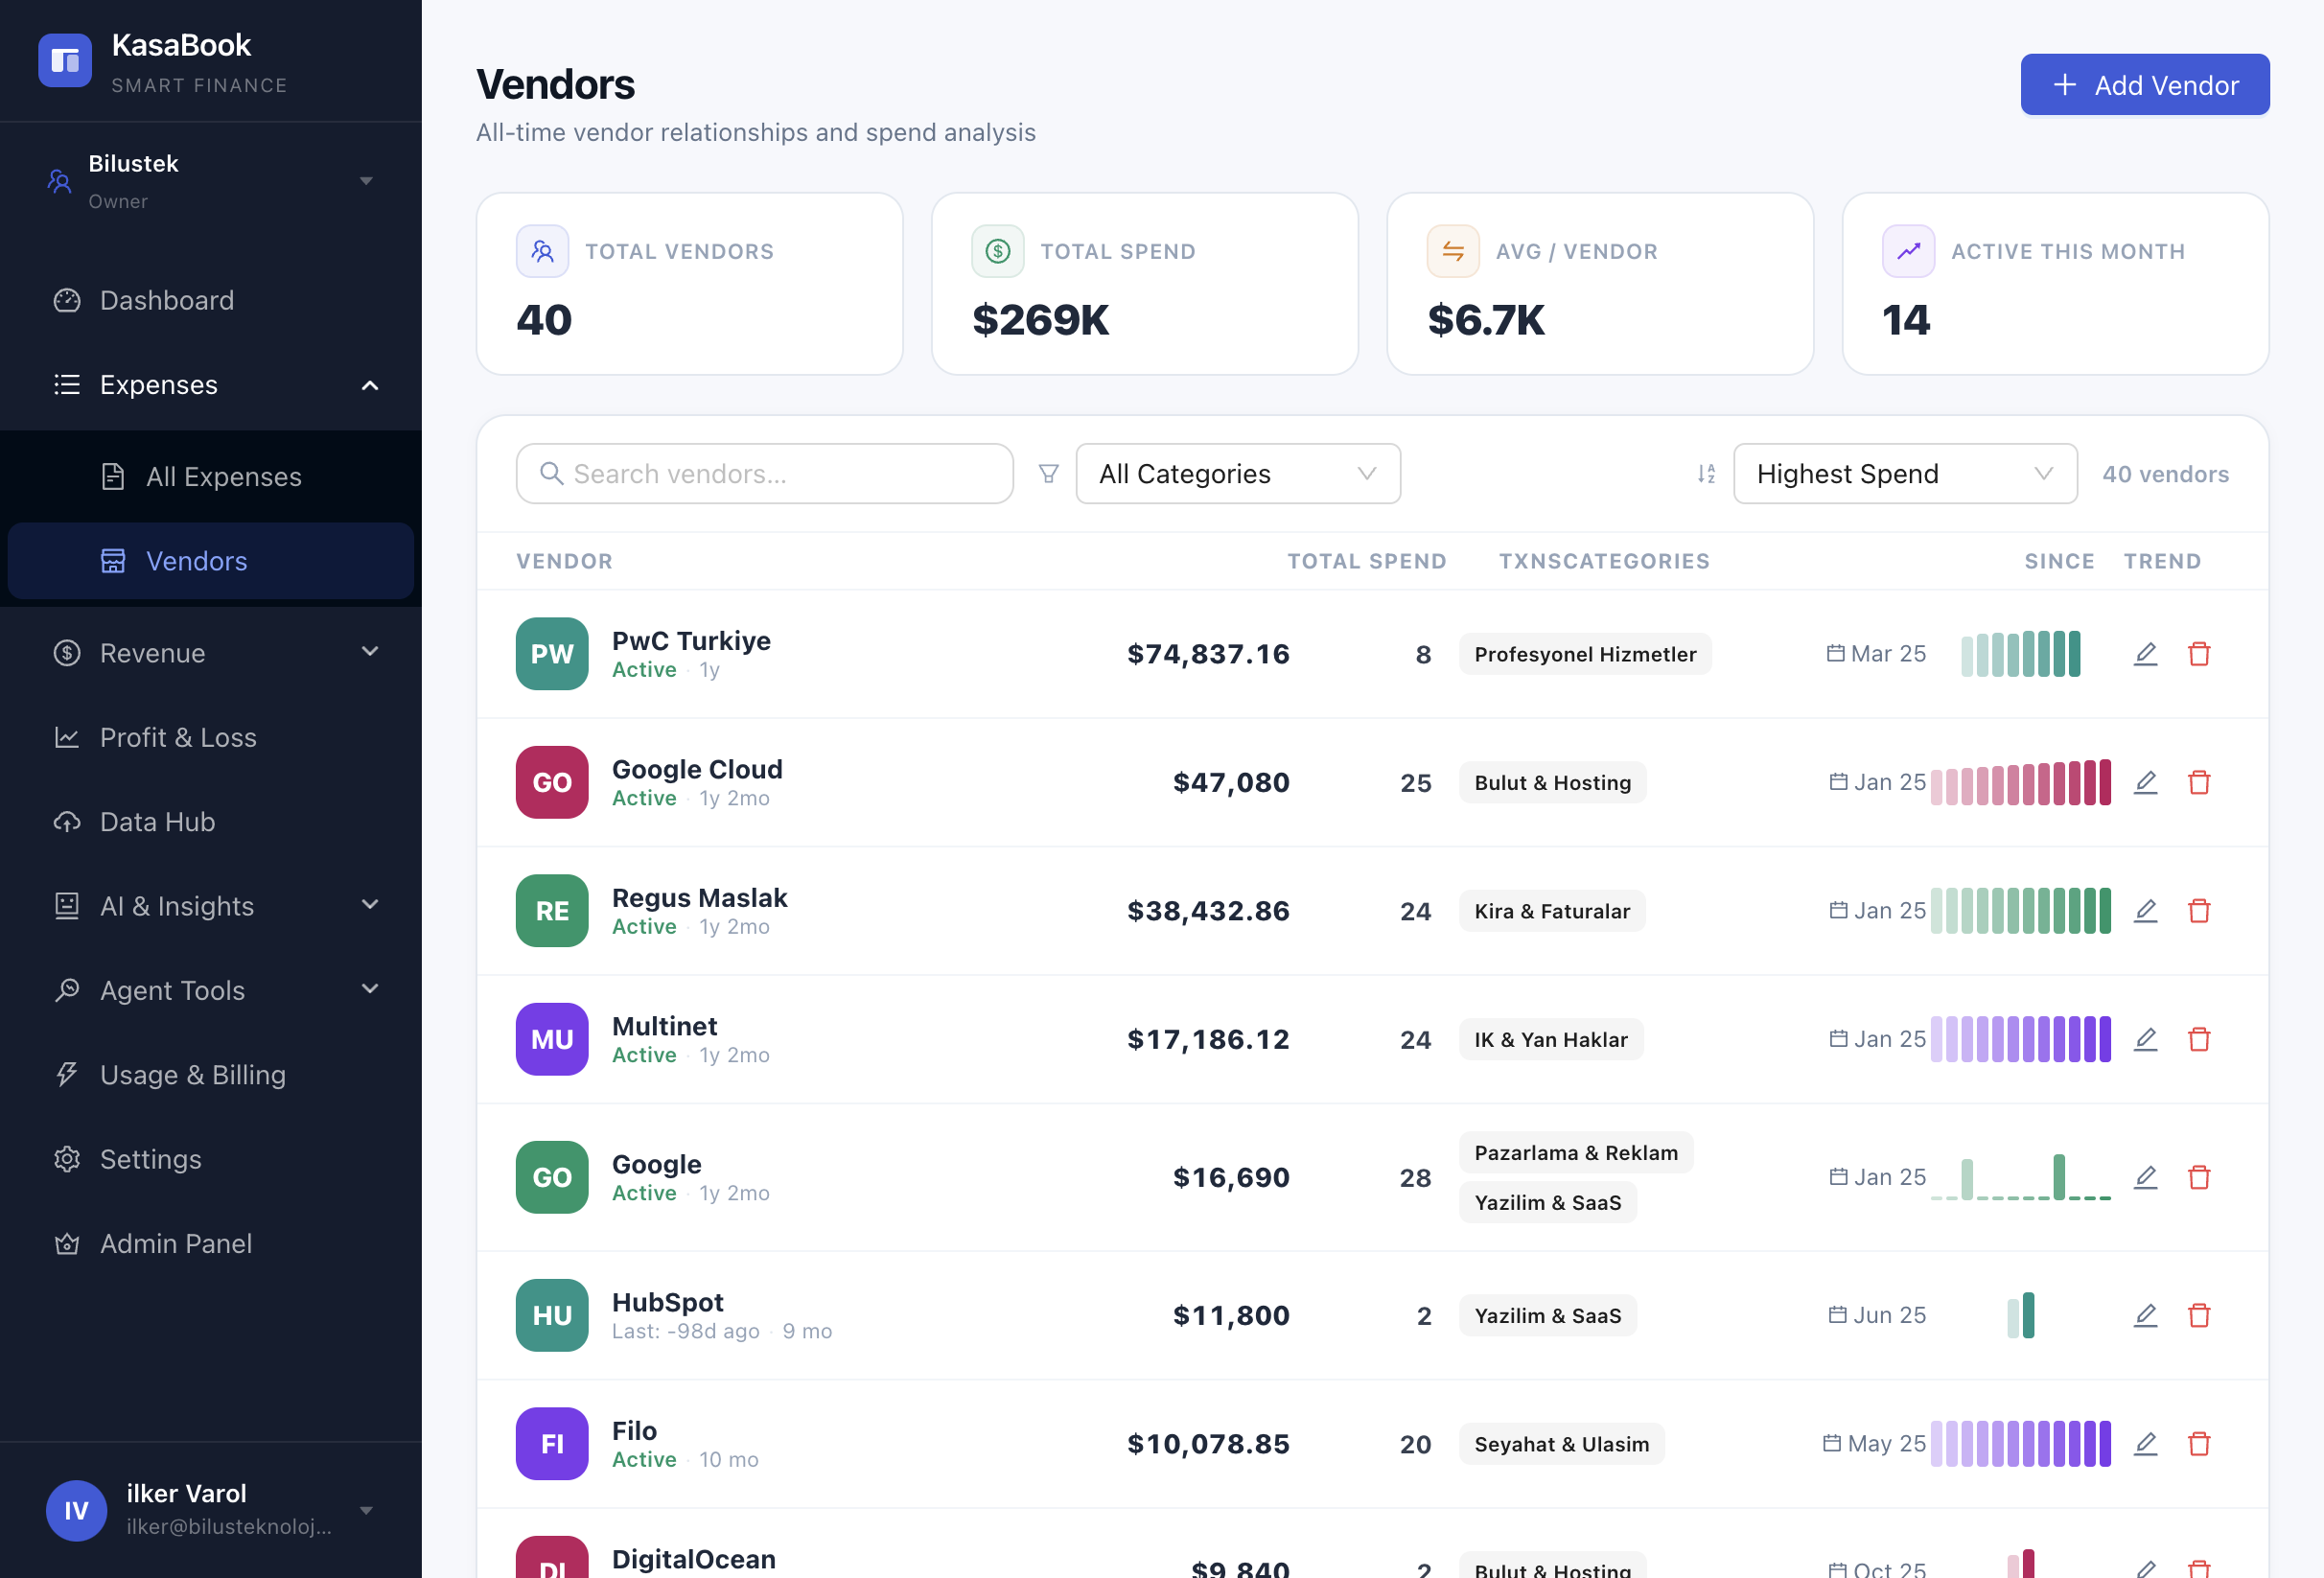Delete the Google Cloud vendor via trash icon

coord(2198,782)
